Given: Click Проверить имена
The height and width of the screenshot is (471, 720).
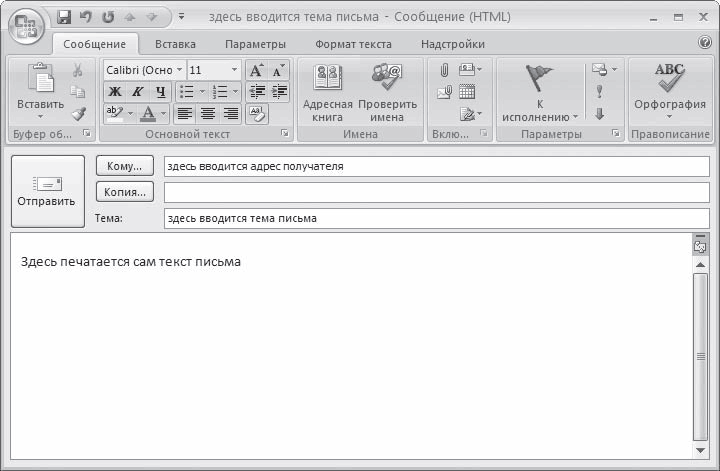Looking at the screenshot, I should [387, 92].
